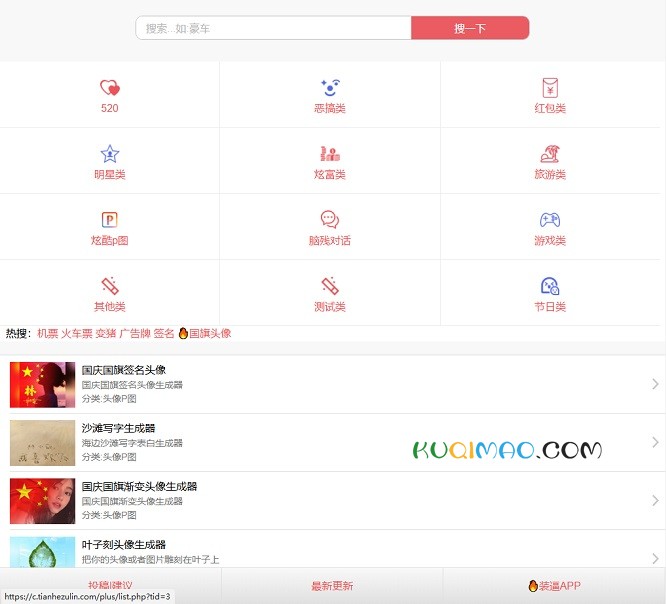Click the title 国庆国旗渐变头像生成器
The width and height of the screenshot is (666, 604).
139,487
